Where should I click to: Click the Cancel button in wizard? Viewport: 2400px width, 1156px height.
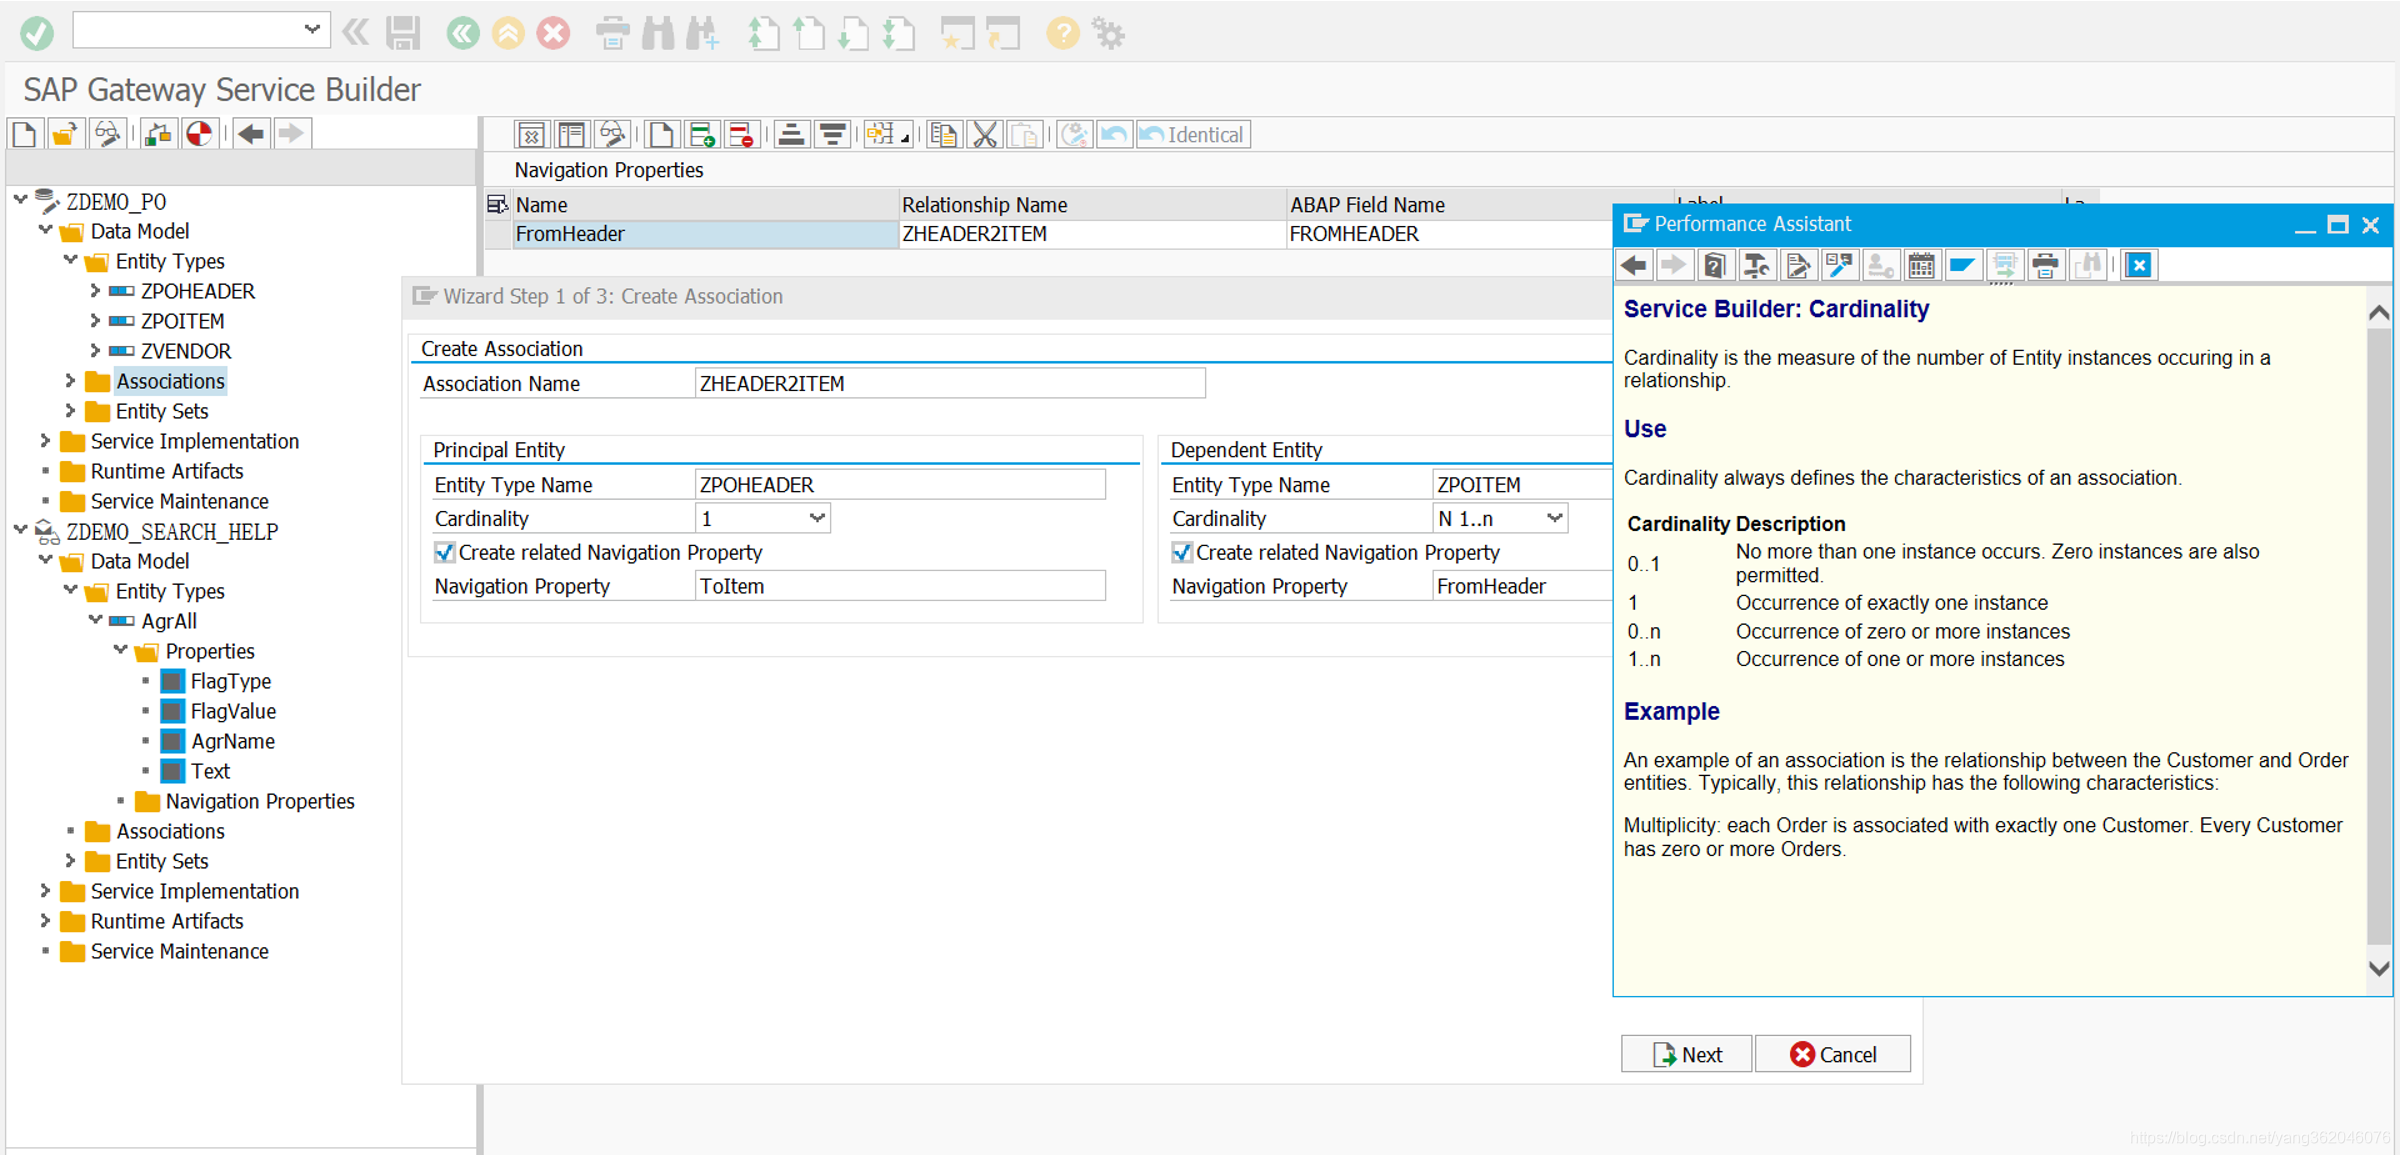[1832, 1054]
